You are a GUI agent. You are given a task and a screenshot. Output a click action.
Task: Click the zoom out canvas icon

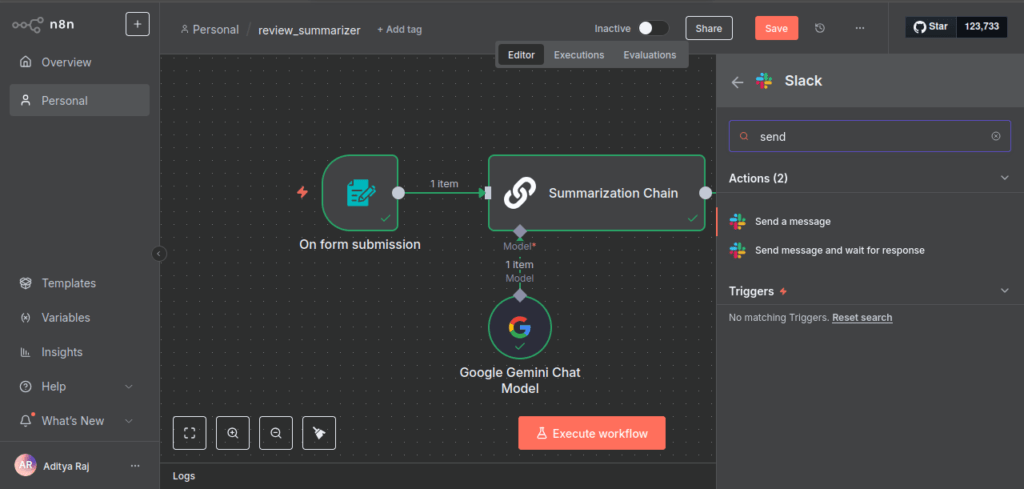click(275, 433)
